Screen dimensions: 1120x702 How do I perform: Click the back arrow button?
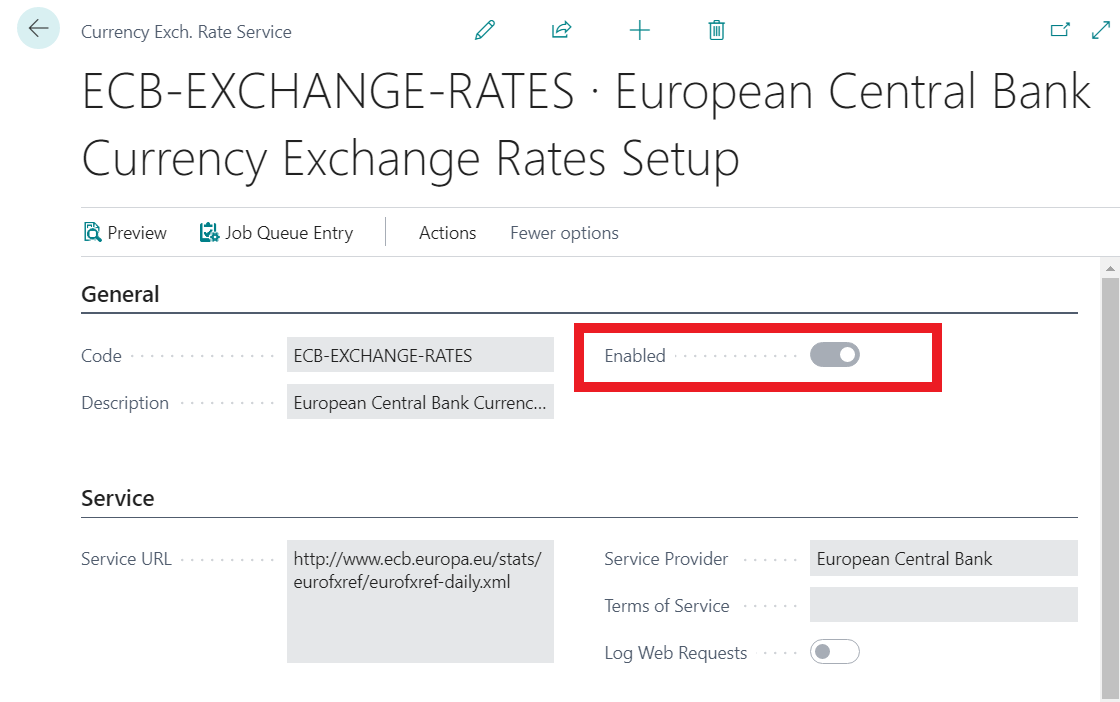38,29
